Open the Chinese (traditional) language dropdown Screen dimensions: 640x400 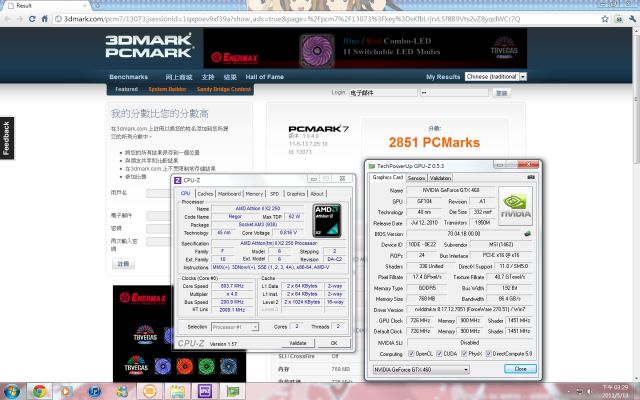[x=496, y=76]
